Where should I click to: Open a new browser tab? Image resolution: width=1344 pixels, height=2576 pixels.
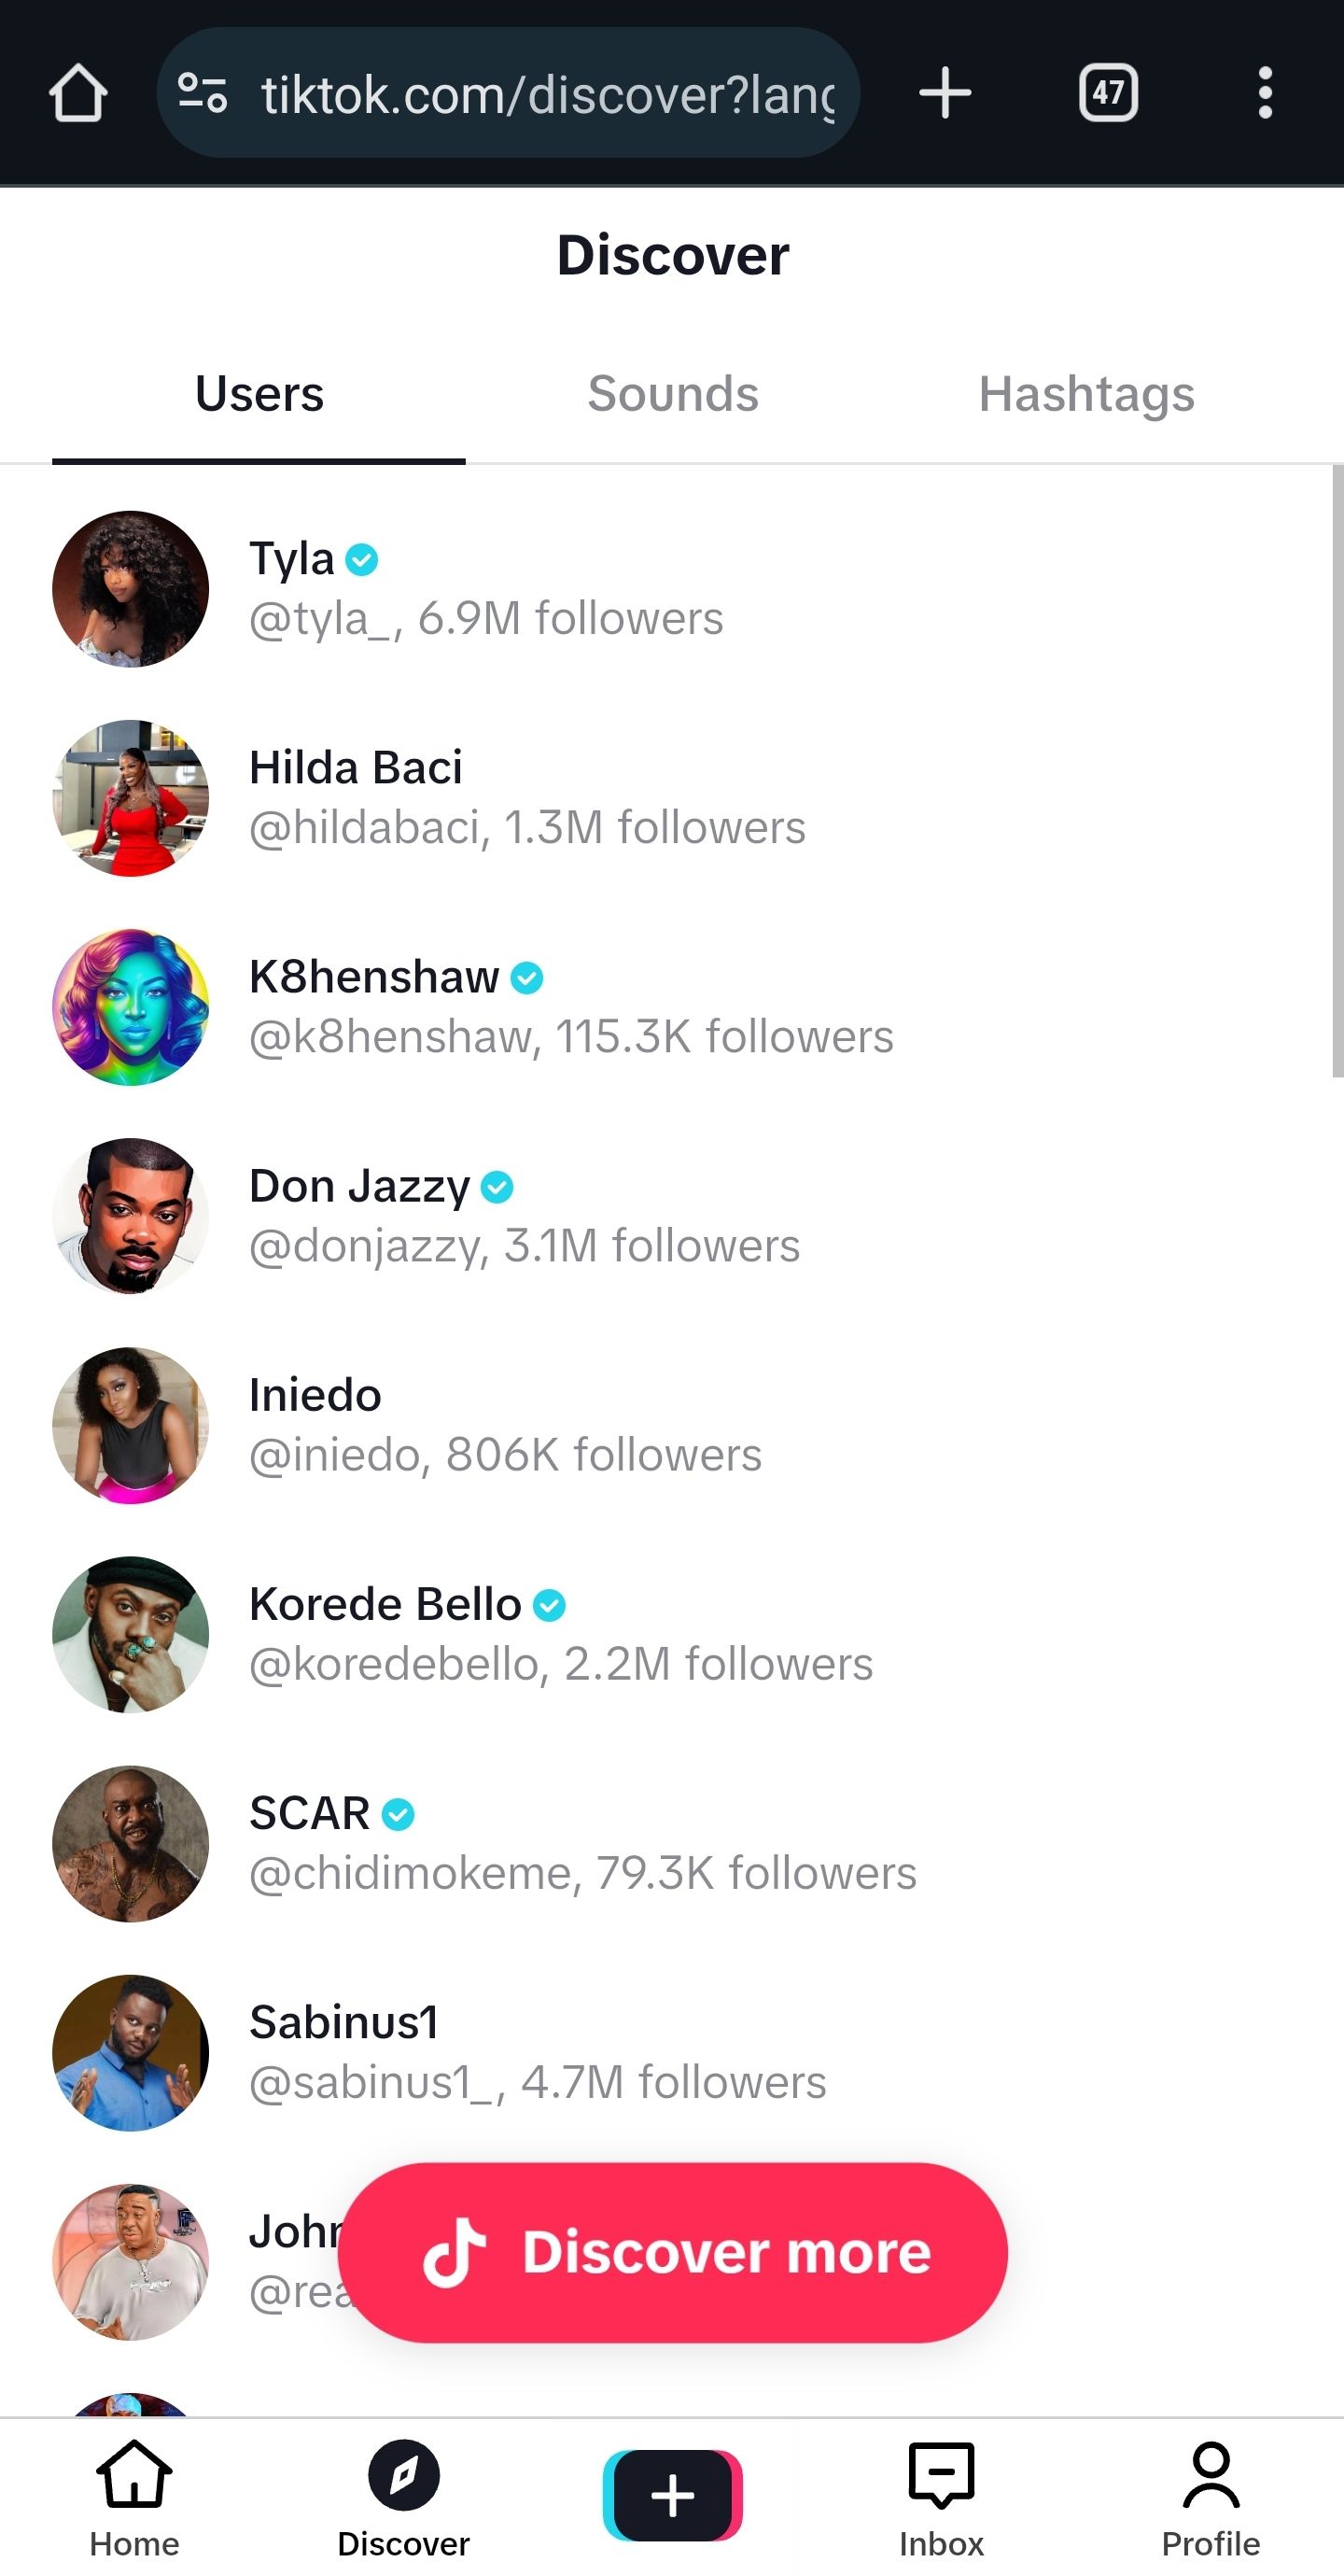[944, 94]
